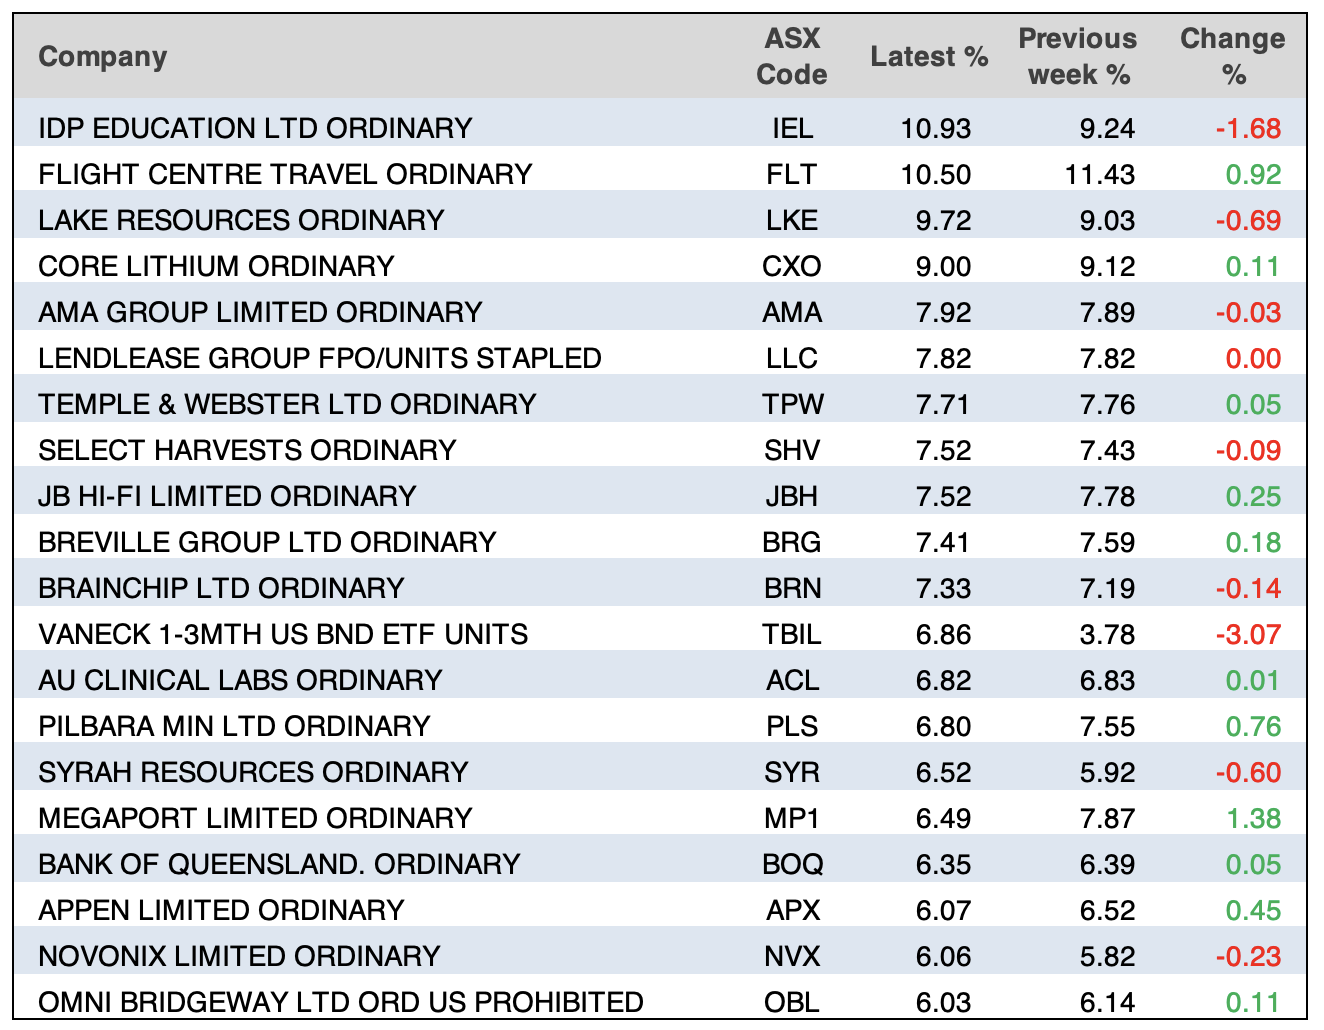Image resolution: width=1324 pixels, height=1030 pixels.
Task: Click the 1.38 change value
Action: click(1253, 818)
